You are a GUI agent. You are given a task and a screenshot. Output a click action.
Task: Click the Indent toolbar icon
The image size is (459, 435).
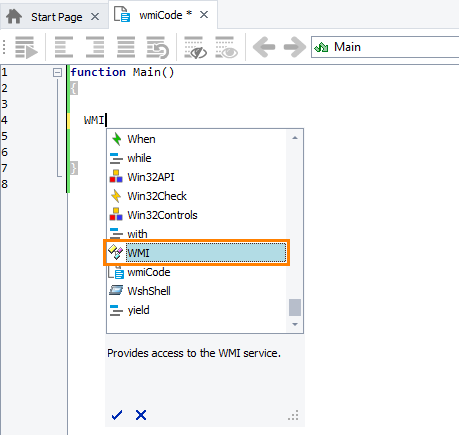pos(95,47)
